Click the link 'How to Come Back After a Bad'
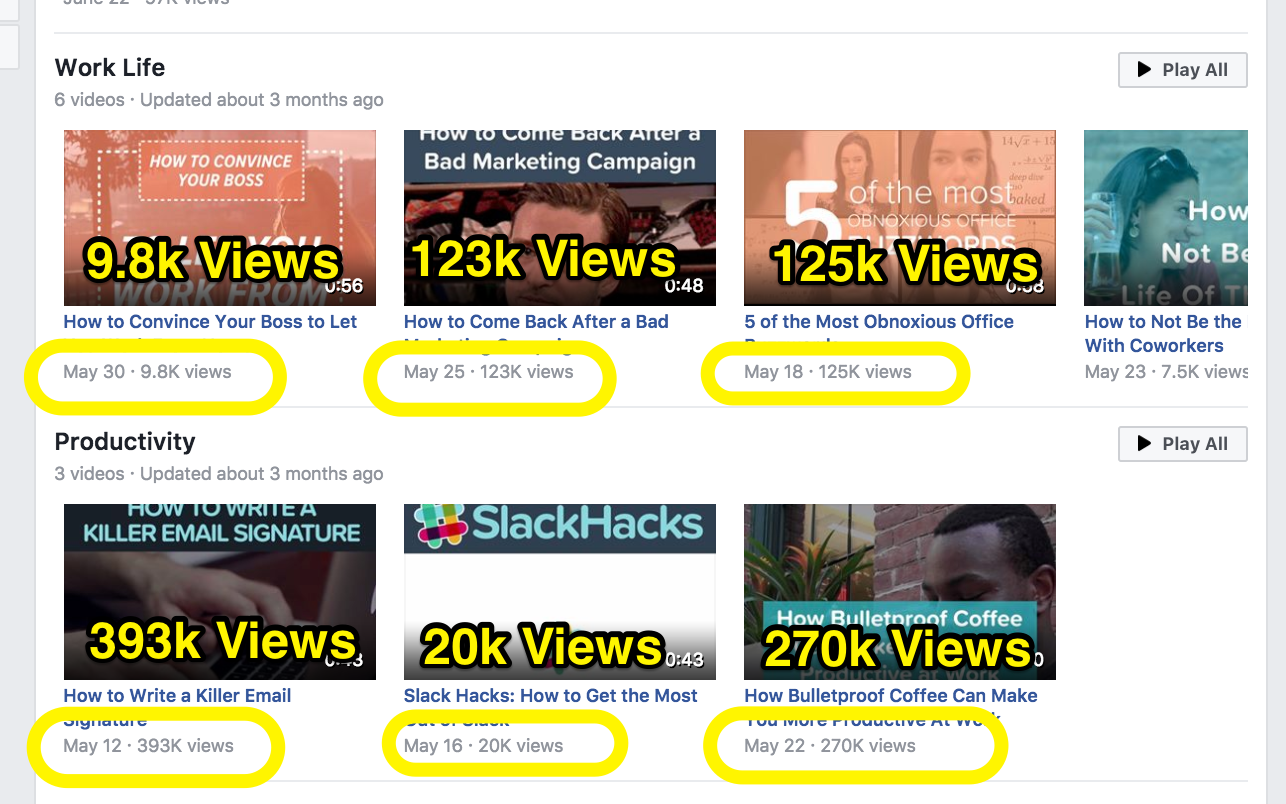Viewport: 1286px width, 804px height. [x=536, y=322]
